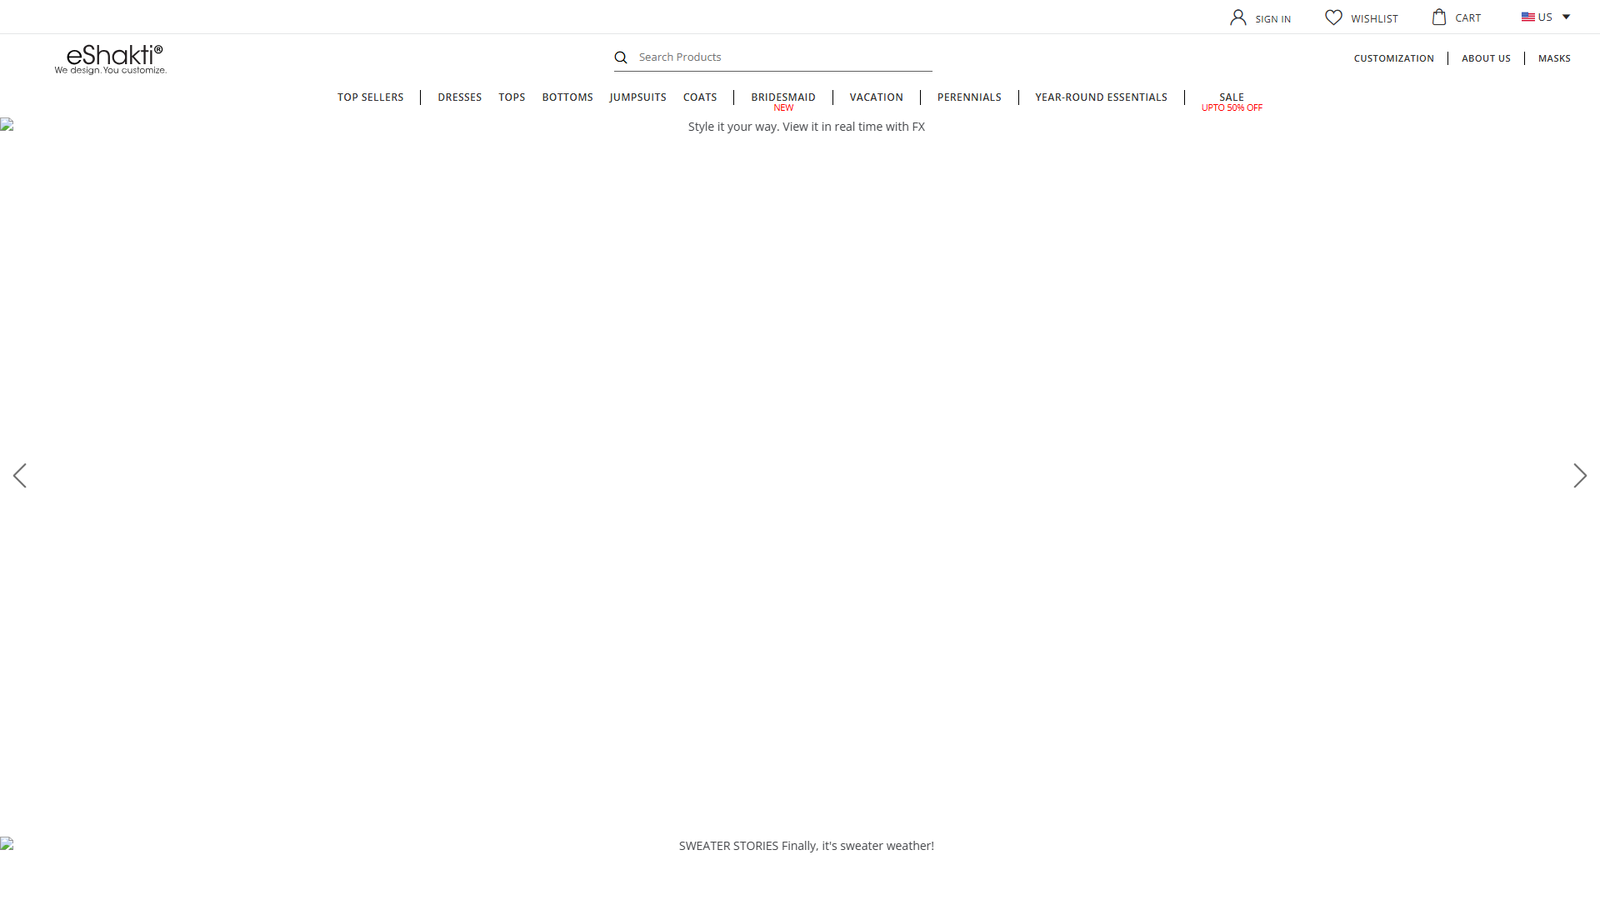
Task: Open the Cart shopping bag icon
Action: coord(1439,17)
